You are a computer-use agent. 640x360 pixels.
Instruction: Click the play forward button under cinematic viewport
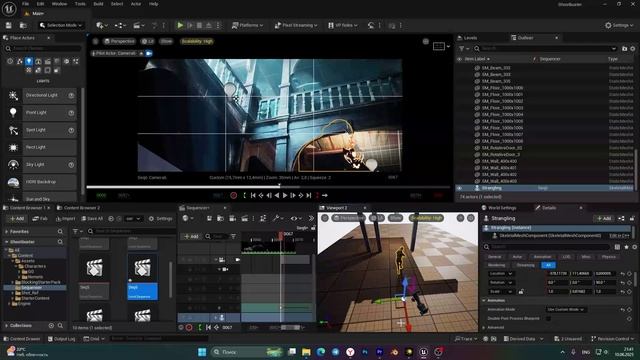(x=285, y=196)
